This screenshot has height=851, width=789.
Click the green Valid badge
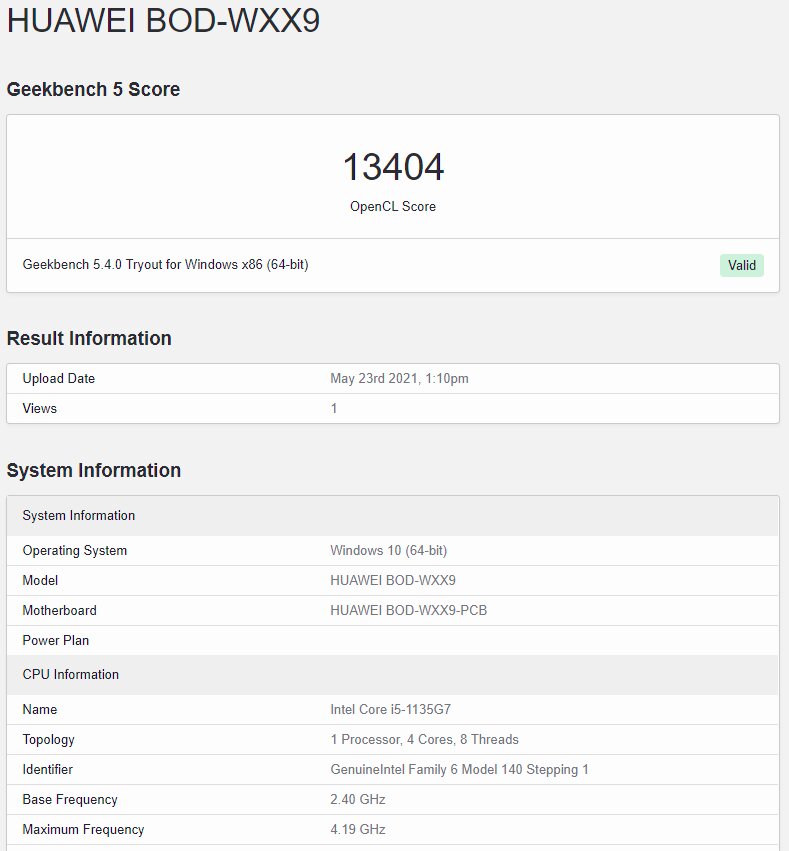pos(742,265)
